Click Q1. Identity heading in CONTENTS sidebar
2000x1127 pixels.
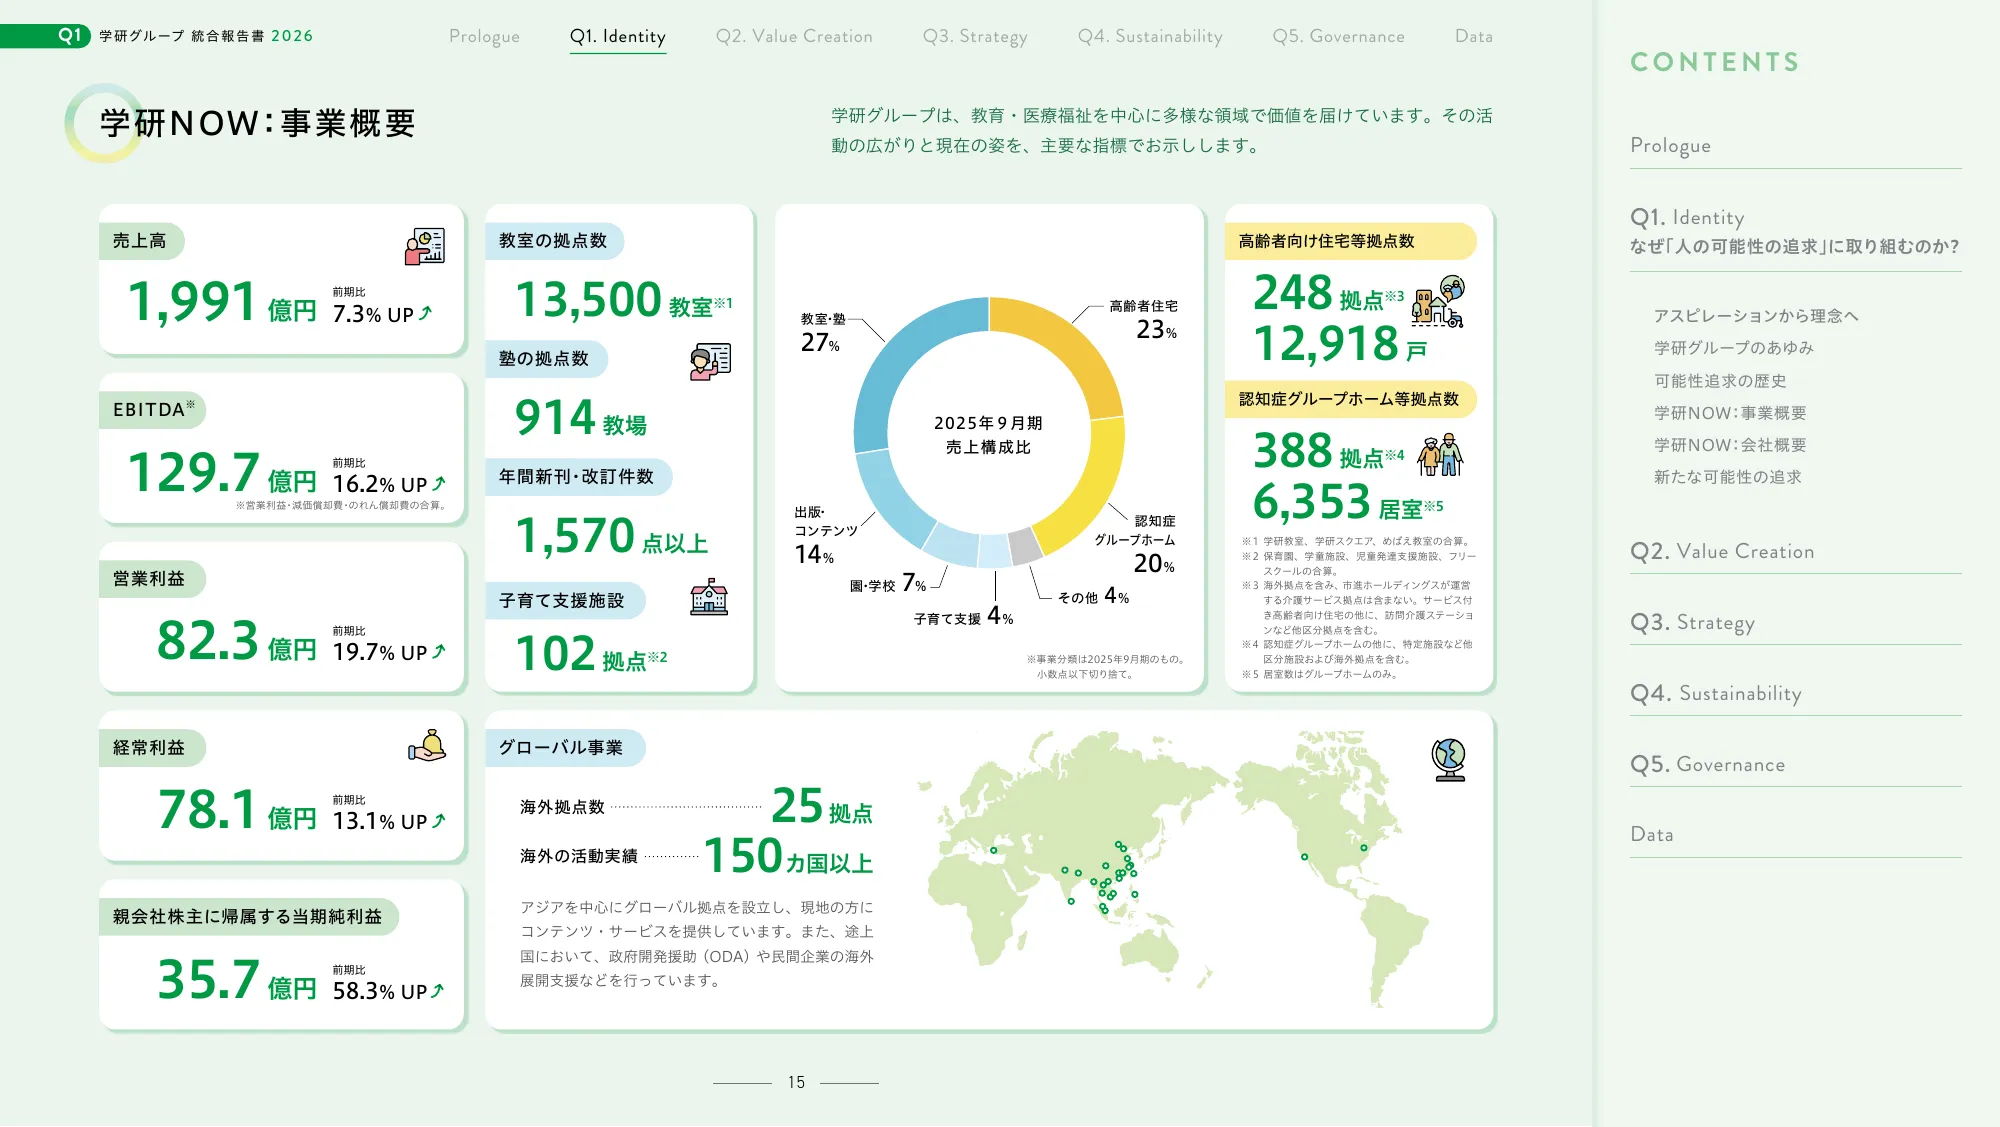(1687, 217)
